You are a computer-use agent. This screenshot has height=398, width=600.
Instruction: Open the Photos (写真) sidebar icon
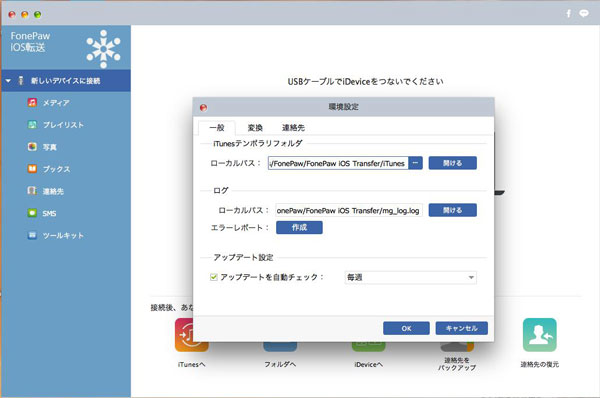[32, 147]
